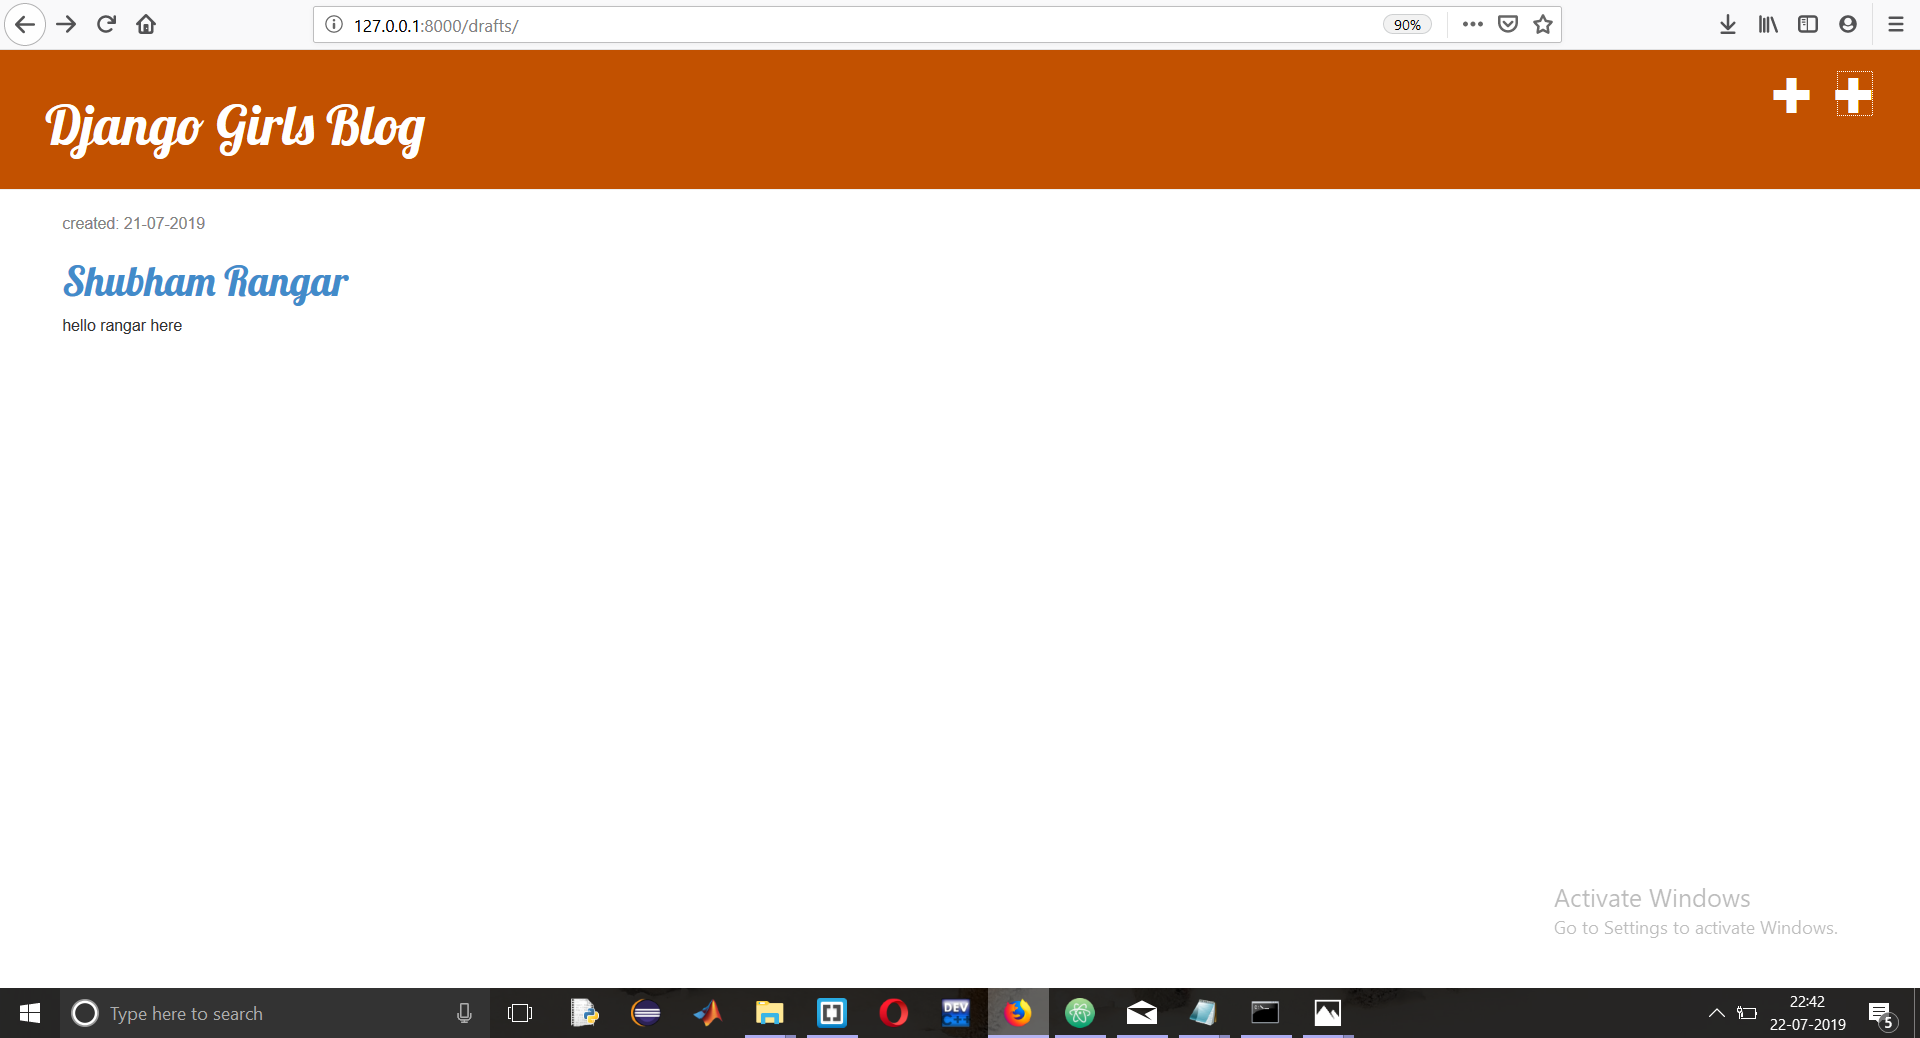
Task: Open the Shubham Rangar draft post
Action: pos(204,283)
